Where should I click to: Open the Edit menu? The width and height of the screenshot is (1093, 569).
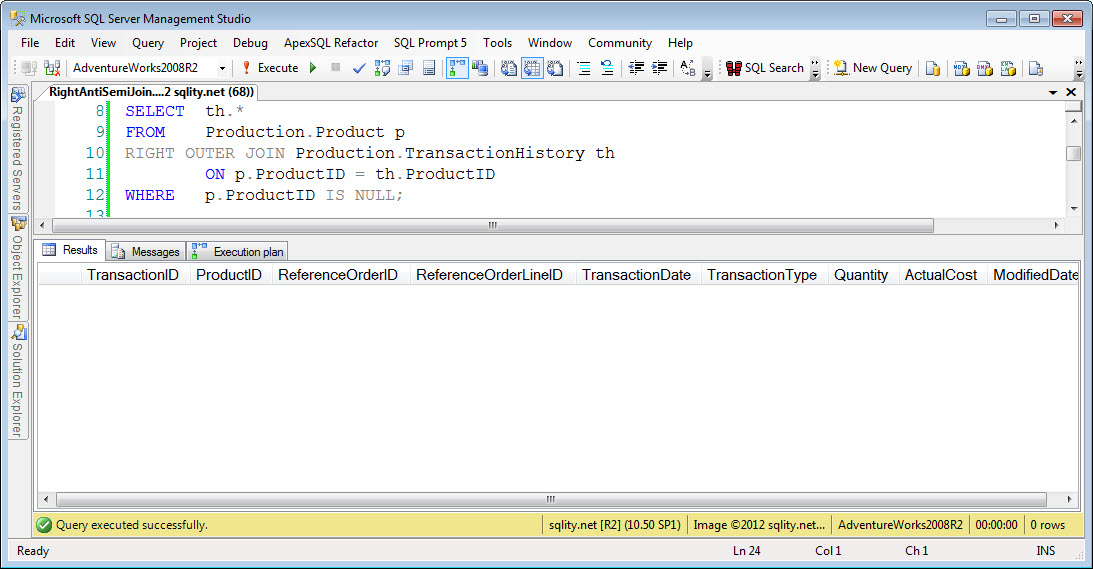pyautogui.click(x=65, y=43)
